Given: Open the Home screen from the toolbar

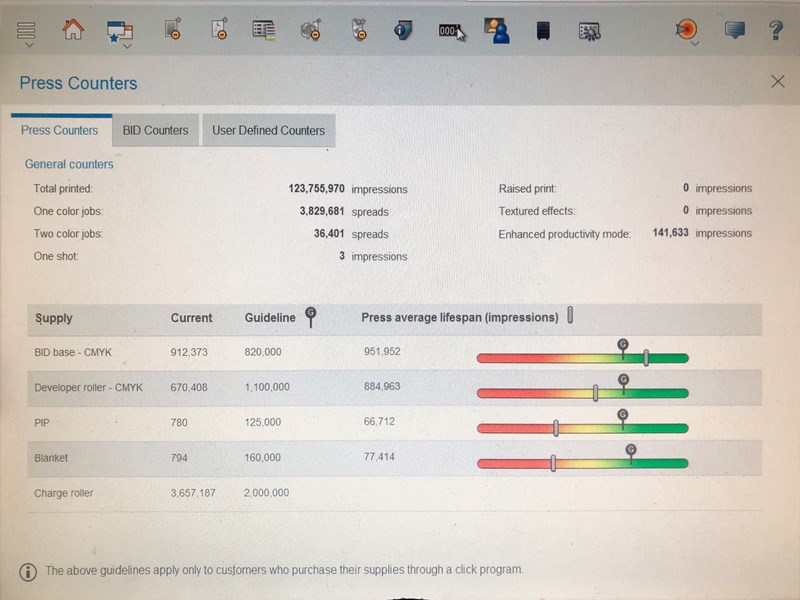Looking at the screenshot, I should 75,30.
